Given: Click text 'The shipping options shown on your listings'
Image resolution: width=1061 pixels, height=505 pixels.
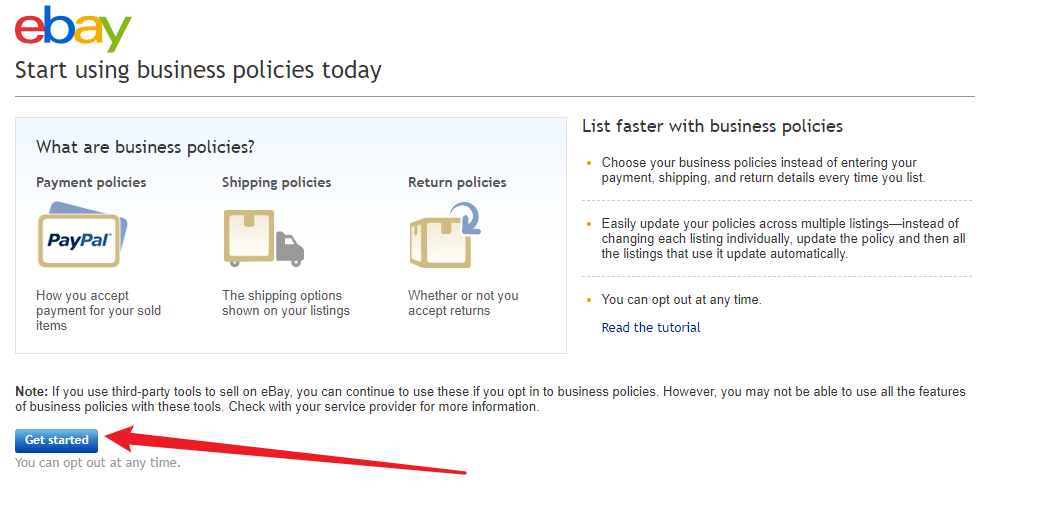Looking at the screenshot, I should coord(286,303).
